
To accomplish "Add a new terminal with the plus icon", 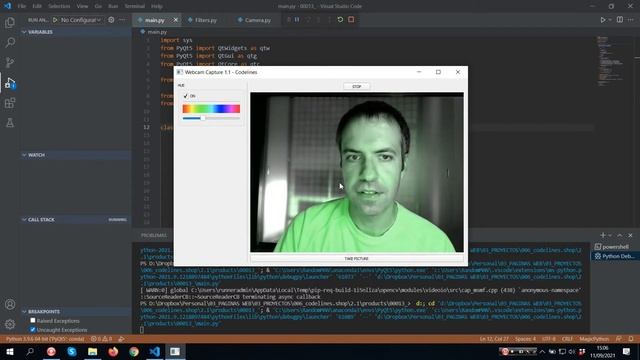I will click(x=602, y=235).
